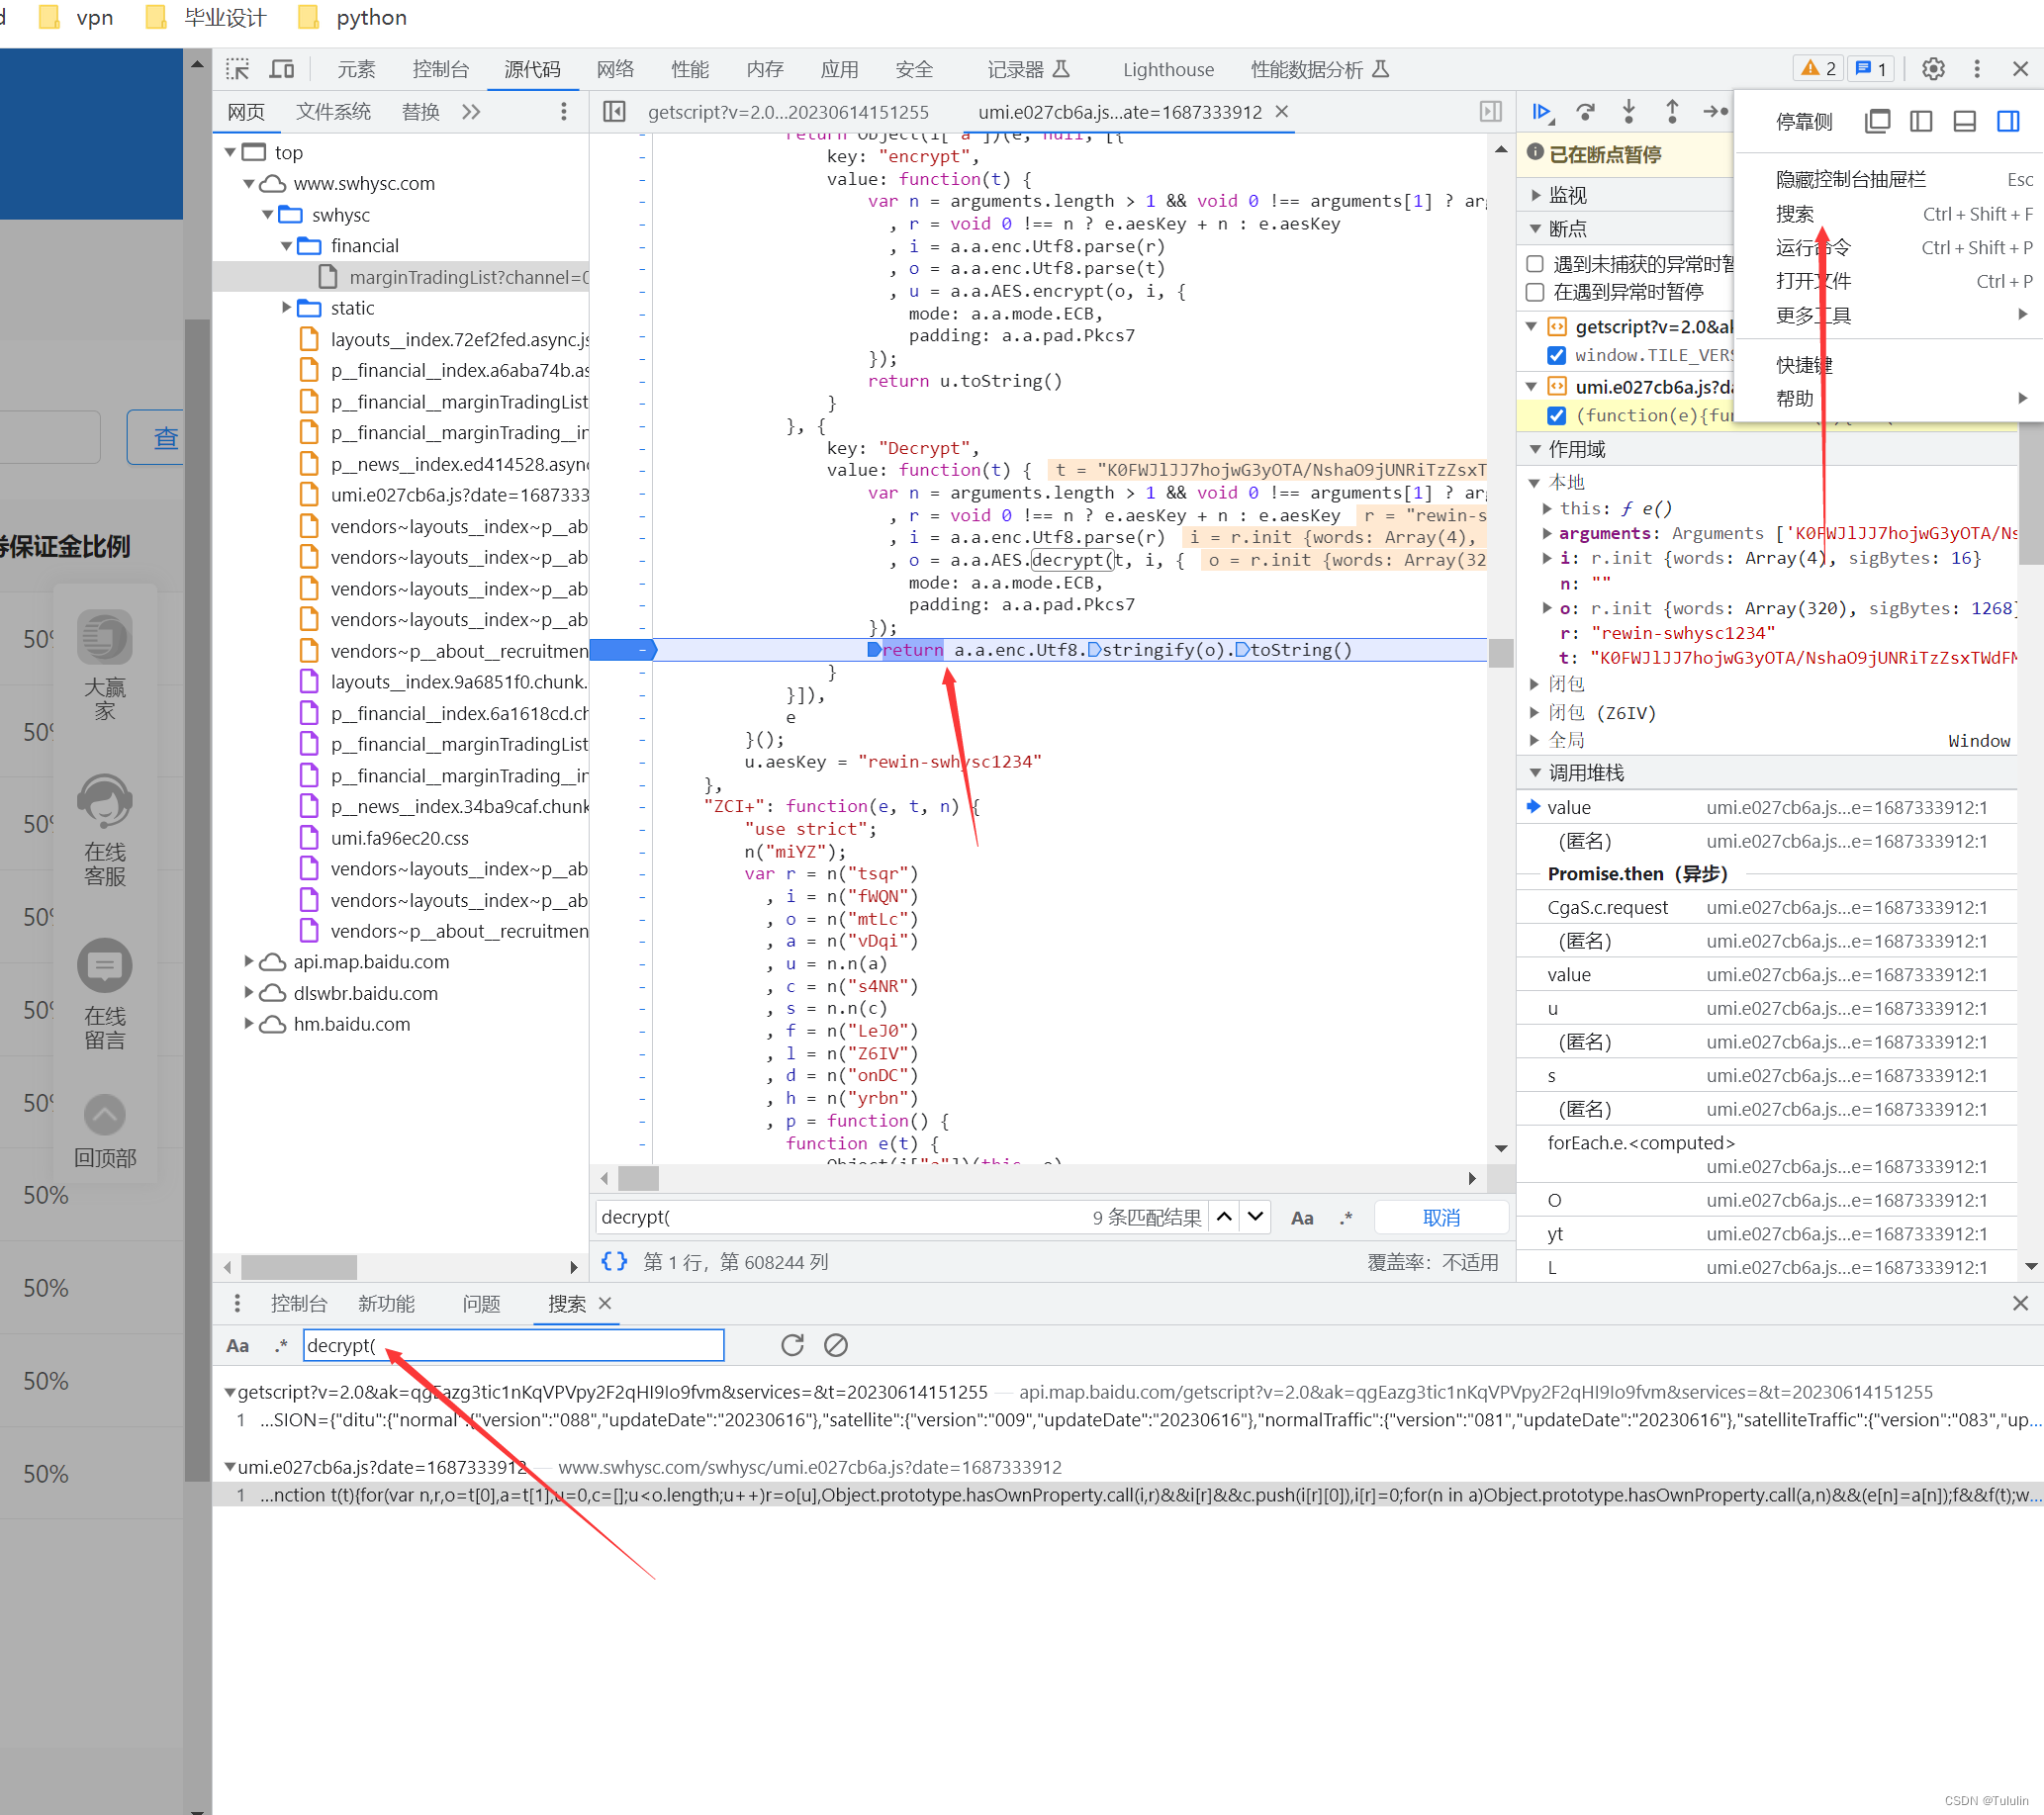Viewport: 2044px width, 1815px height.
Task: Click the source horizontal scrollbar thumb
Action: (x=638, y=1179)
